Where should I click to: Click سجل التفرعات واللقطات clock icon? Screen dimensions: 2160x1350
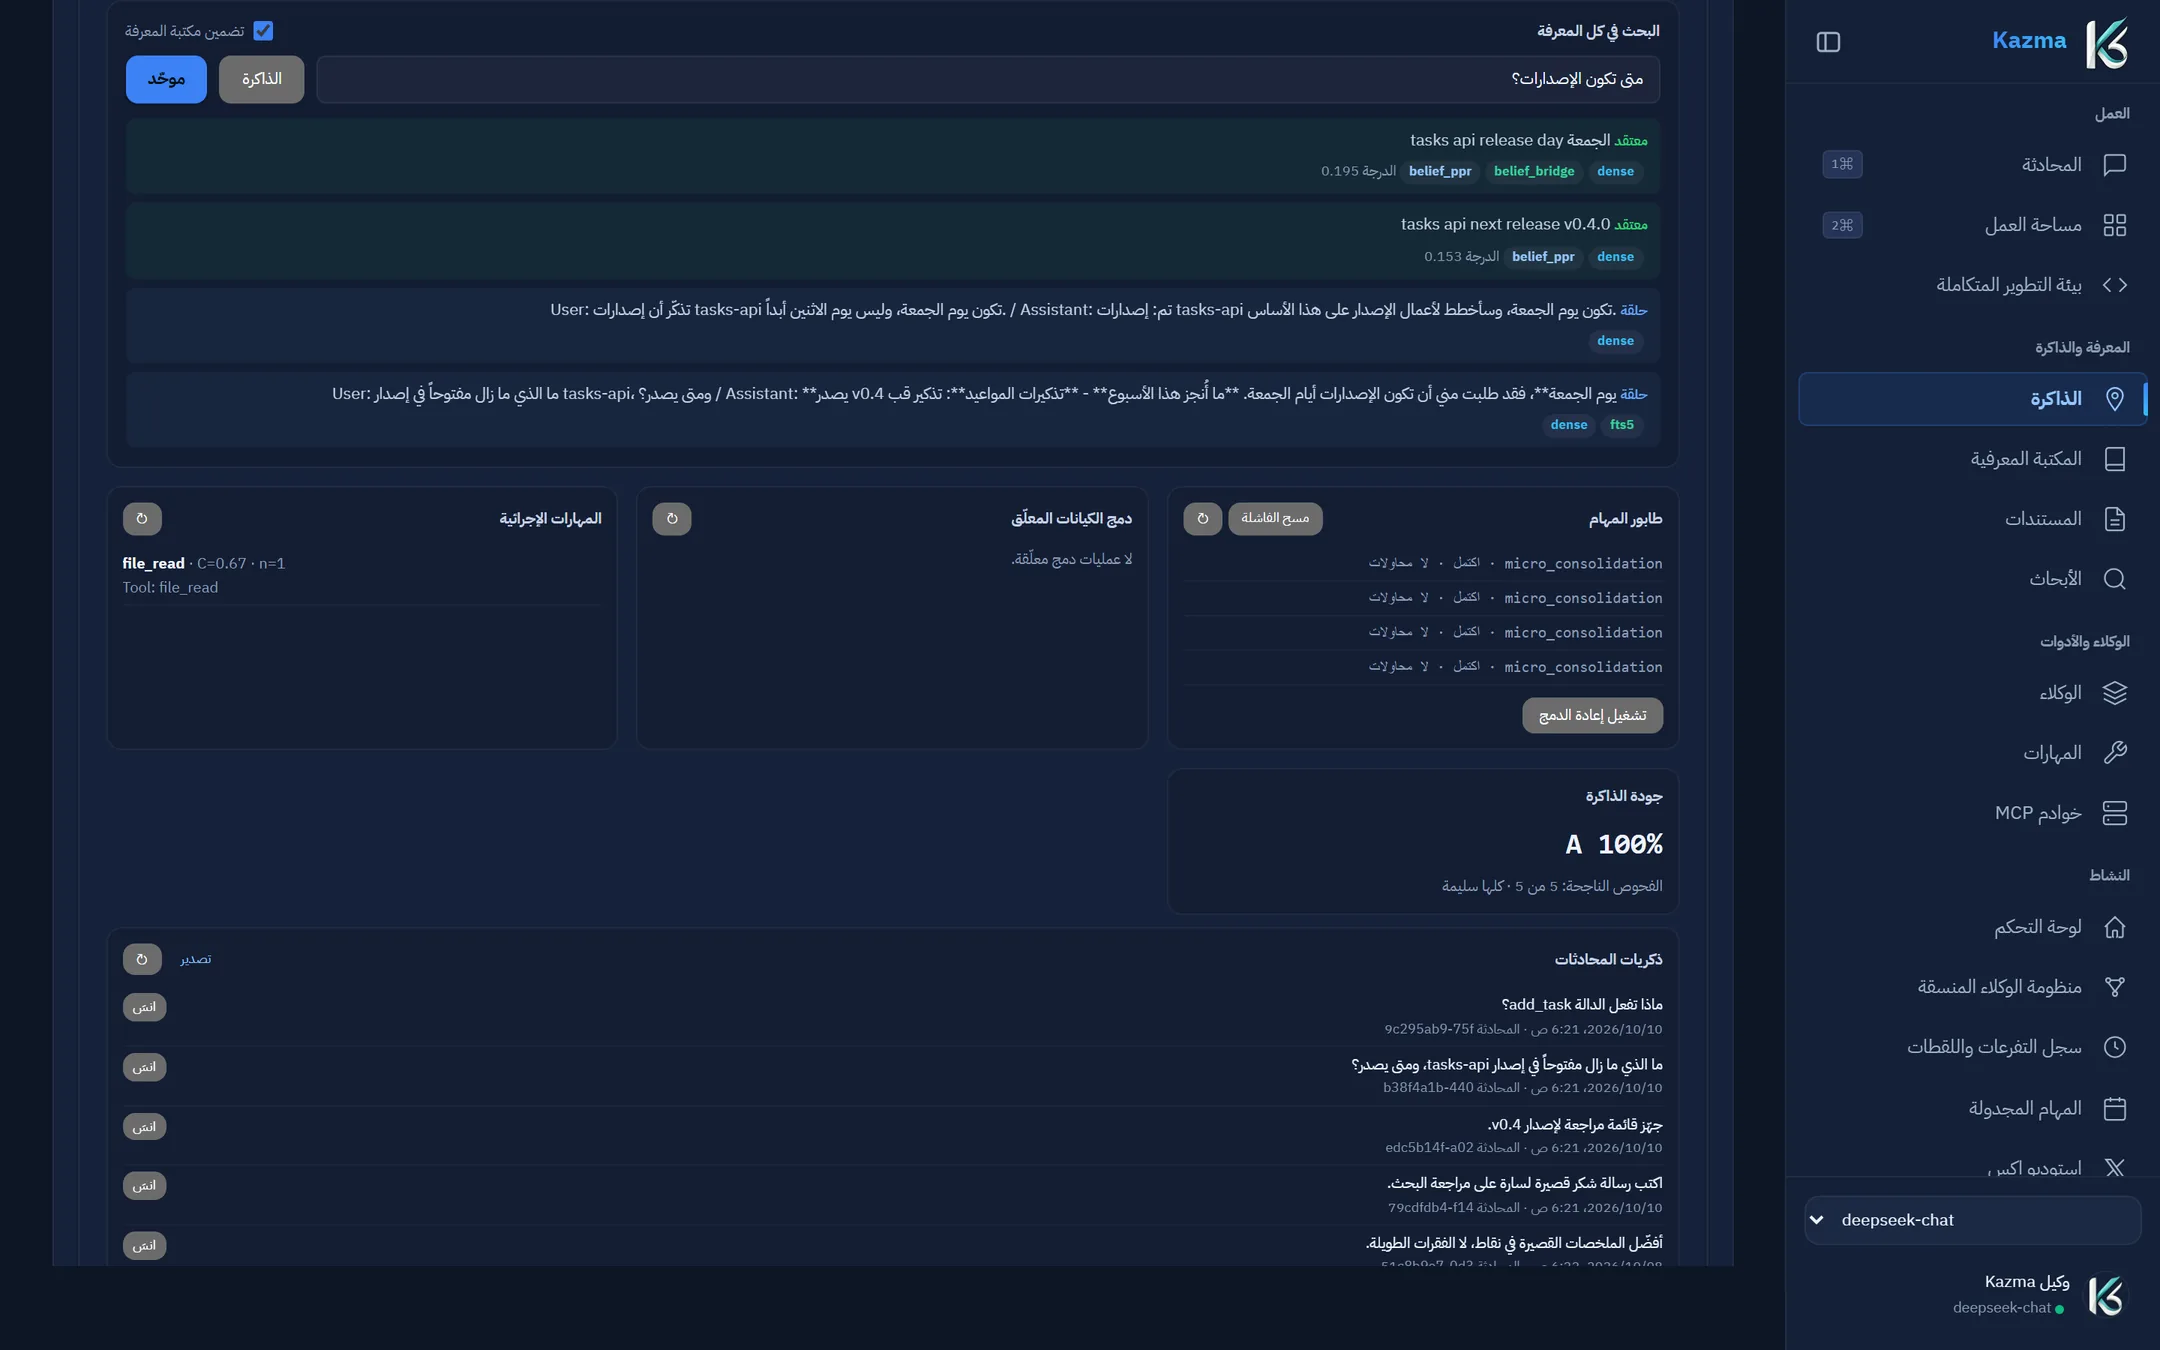(x=2114, y=1047)
